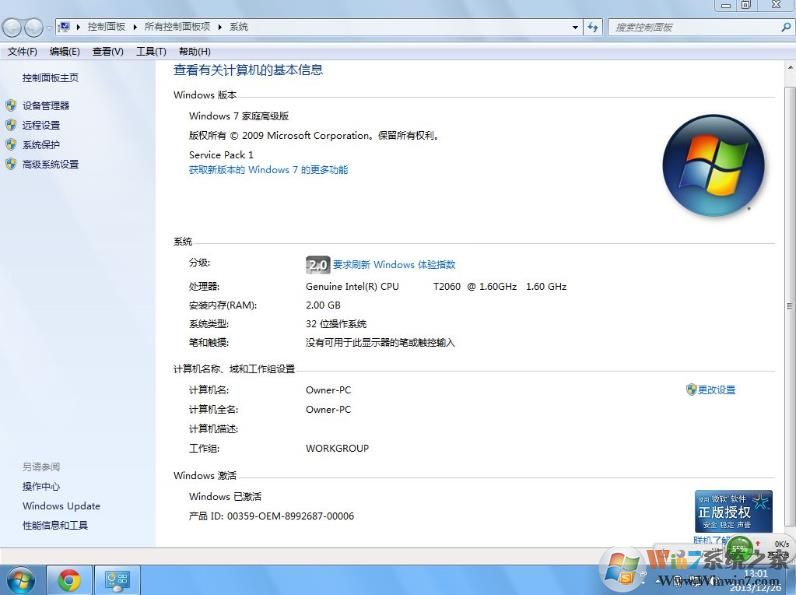The width and height of the screenshot is (796, 595).
Task: Click the search control panel input box
Action: click(690, 27)
